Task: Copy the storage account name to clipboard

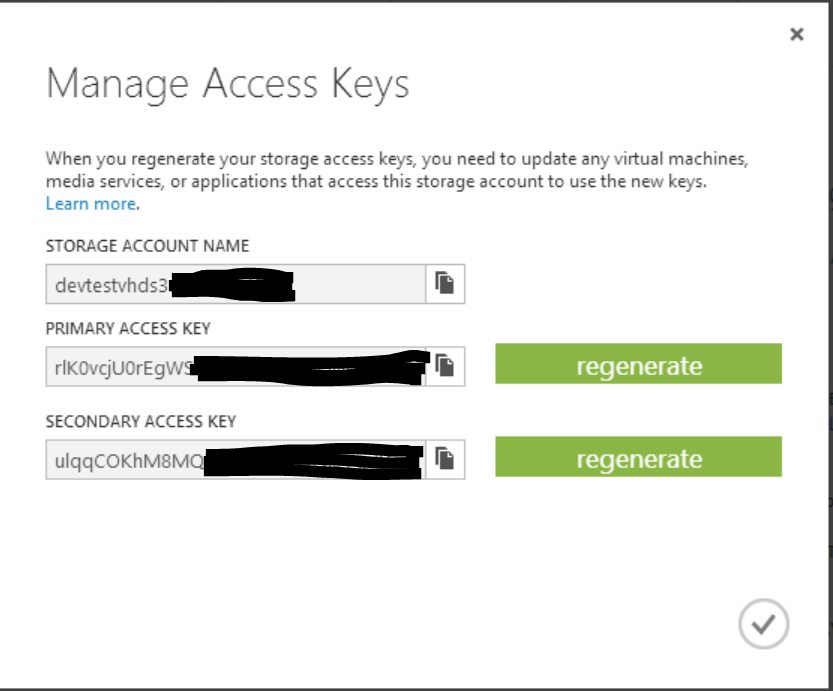Action: tap(445, 284)
